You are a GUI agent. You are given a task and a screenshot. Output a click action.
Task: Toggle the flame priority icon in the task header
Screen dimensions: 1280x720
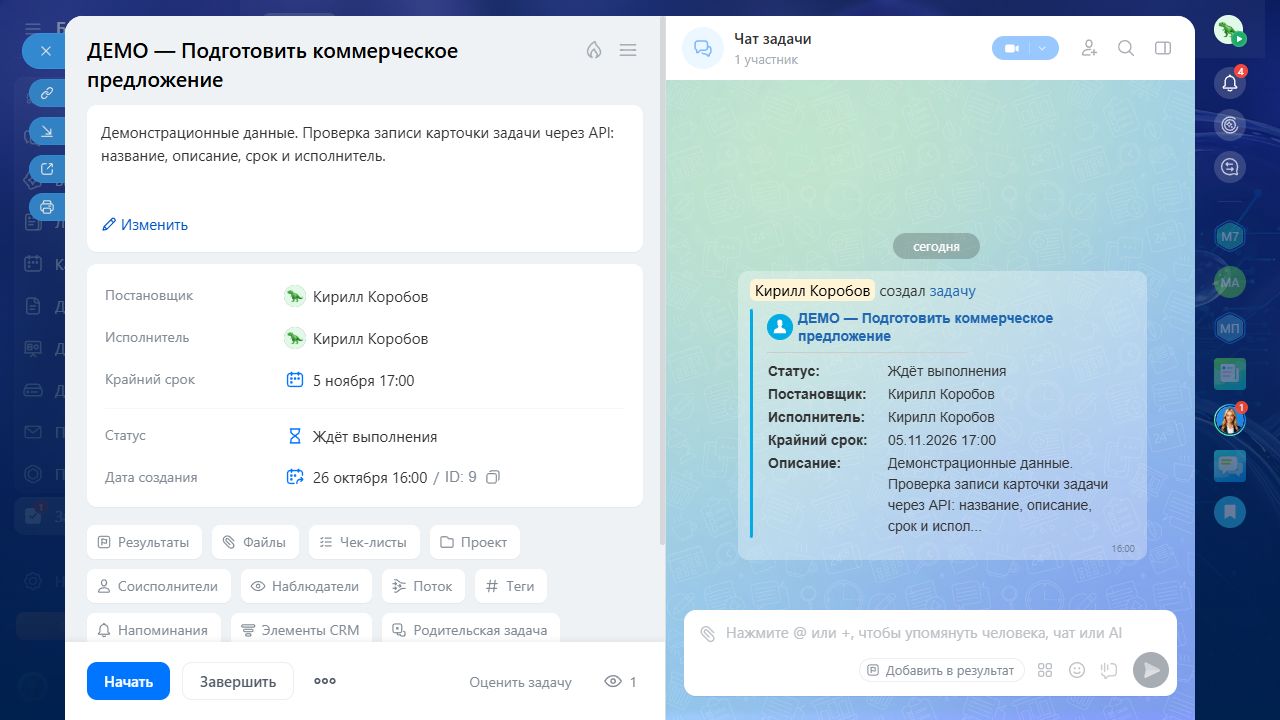point(594,50)
